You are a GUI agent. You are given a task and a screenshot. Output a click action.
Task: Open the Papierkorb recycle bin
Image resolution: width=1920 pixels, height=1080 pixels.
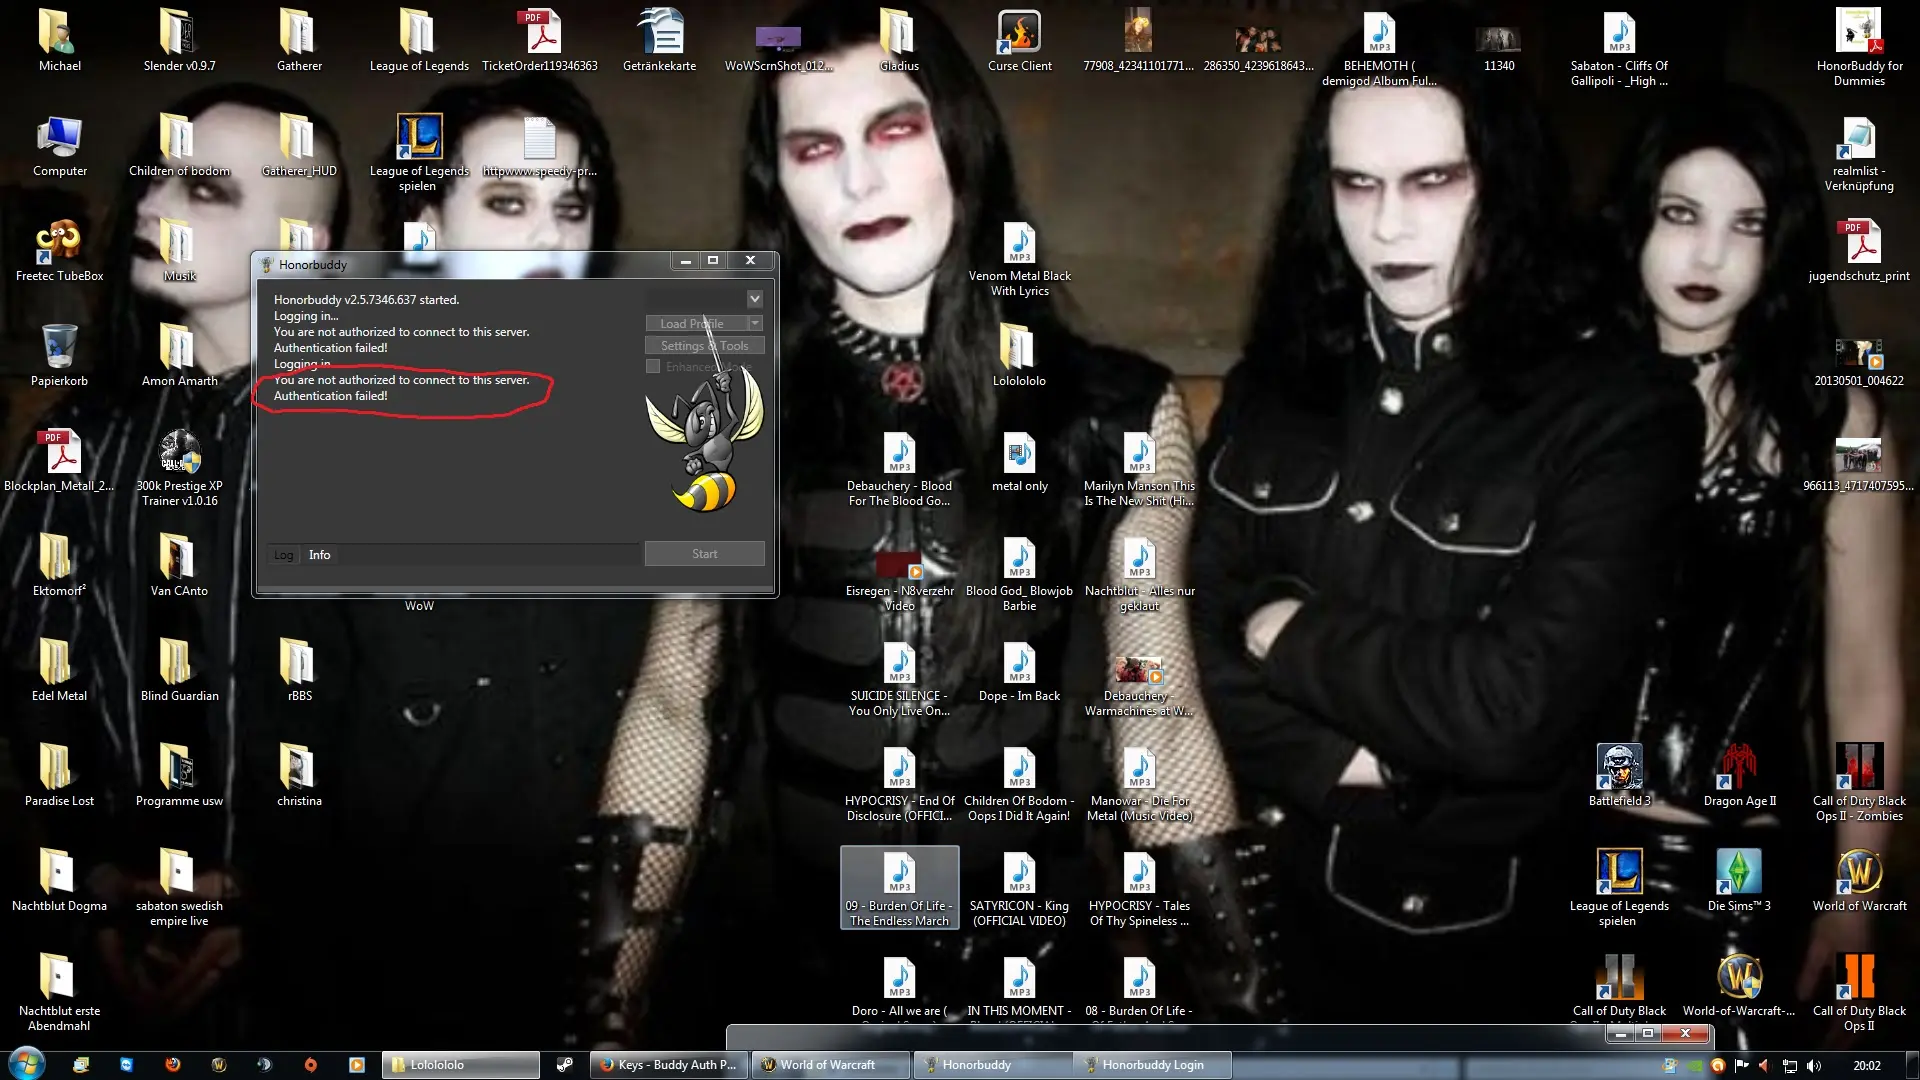coord(59,356)
